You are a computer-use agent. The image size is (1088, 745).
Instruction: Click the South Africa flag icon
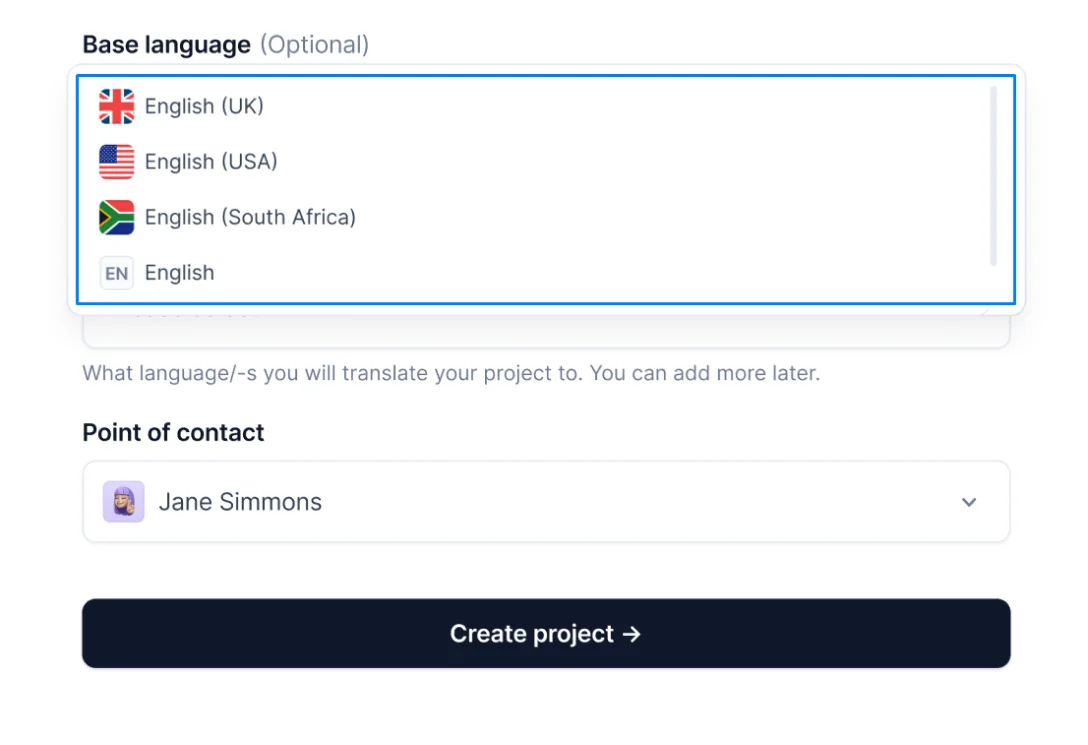(x=115, y=217)
